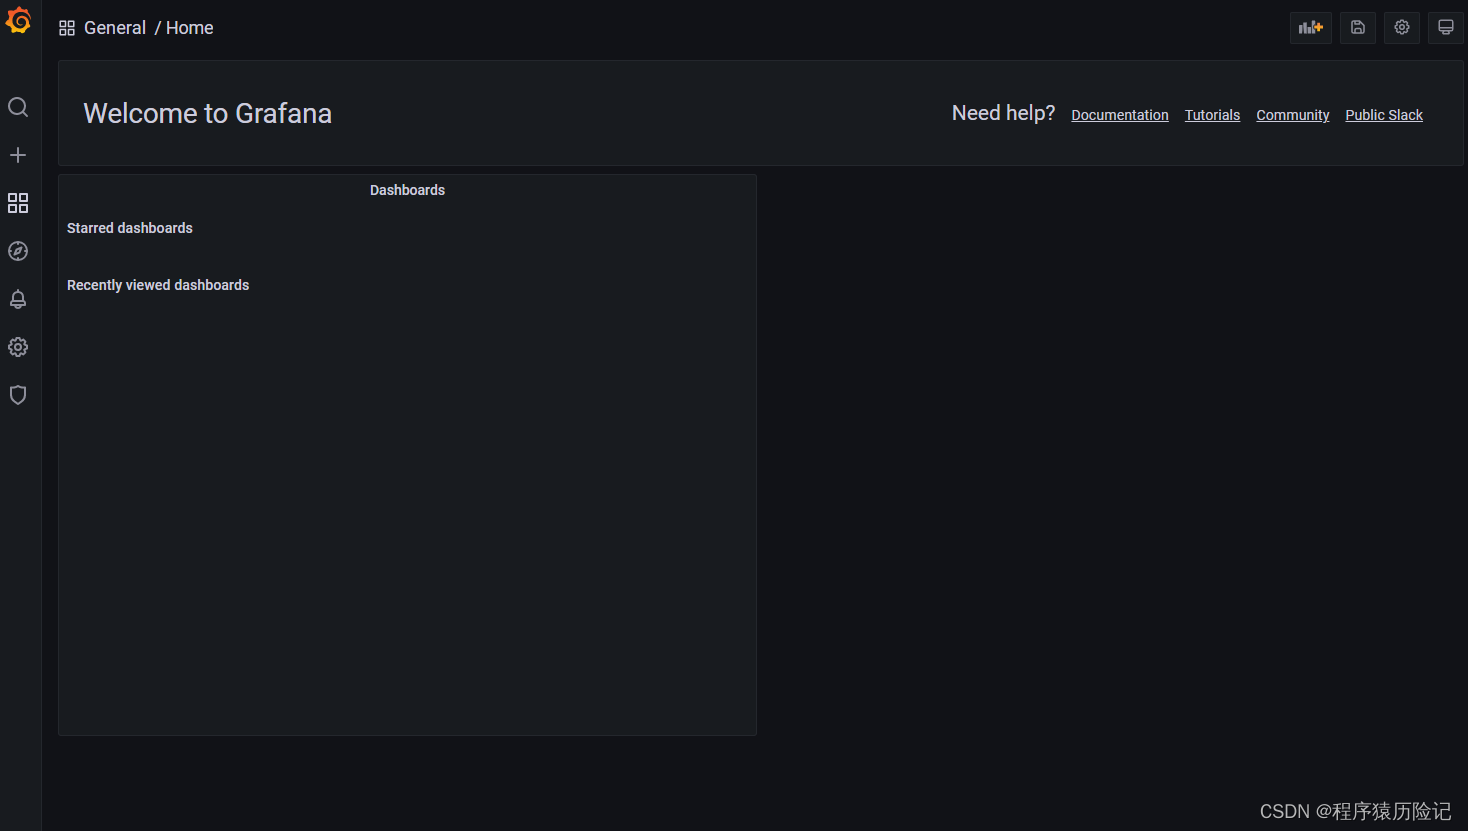Viewport: 1468px width, 831px height.
Task: Open the General folder breadcrumb
Action: (115, 28)
